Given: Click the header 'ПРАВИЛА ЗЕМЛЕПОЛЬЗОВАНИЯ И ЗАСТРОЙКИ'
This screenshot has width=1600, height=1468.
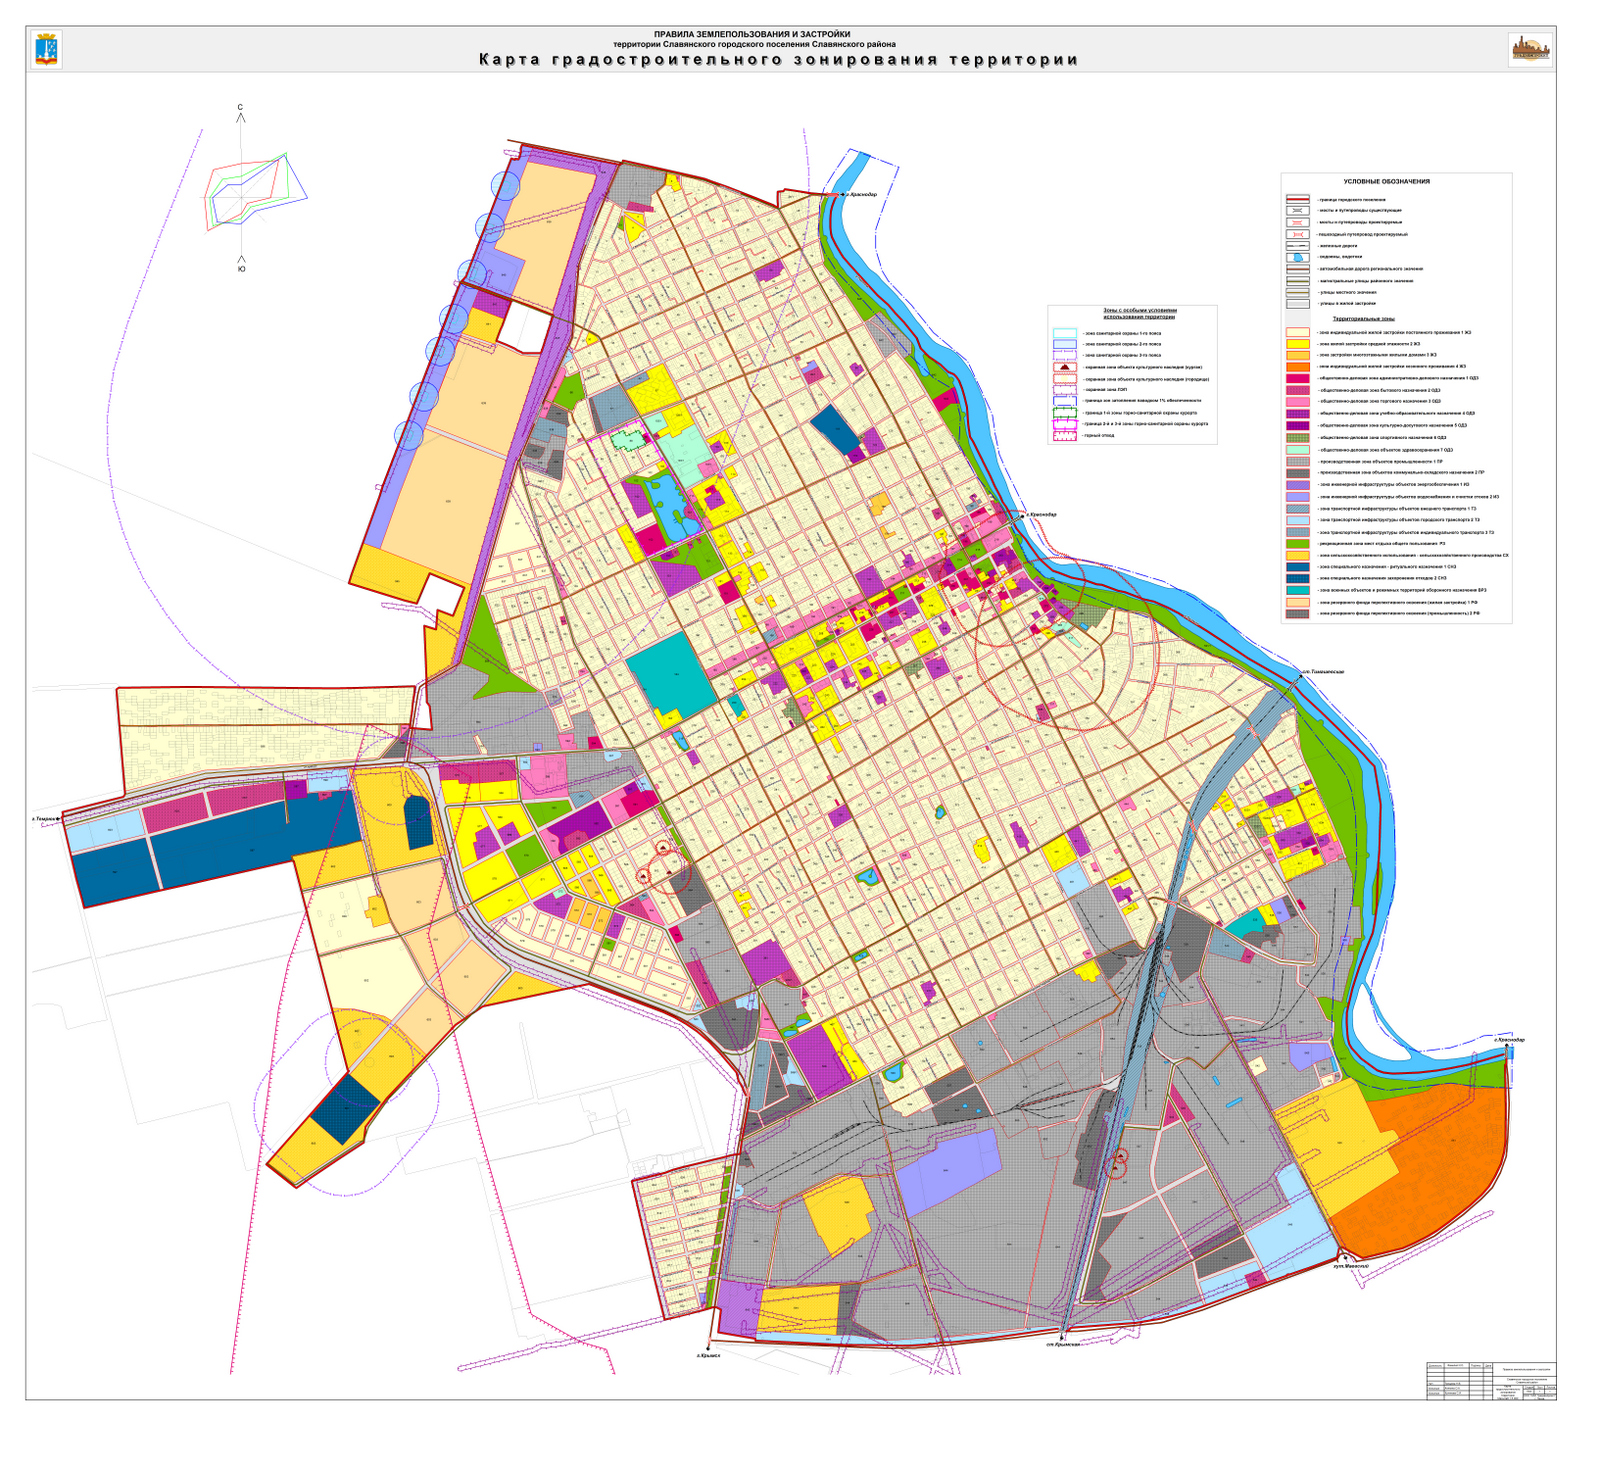Looking at the screenshot, I should (752, 34).
